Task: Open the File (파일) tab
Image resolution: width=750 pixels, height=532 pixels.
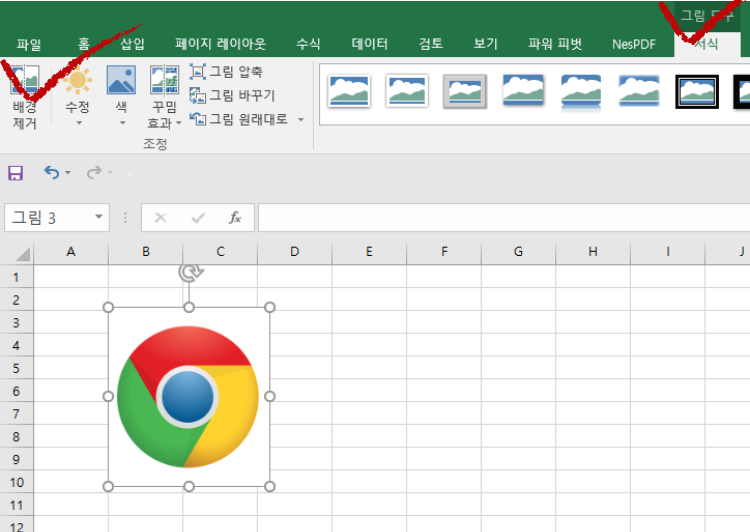Action: (x=29, y=44)
